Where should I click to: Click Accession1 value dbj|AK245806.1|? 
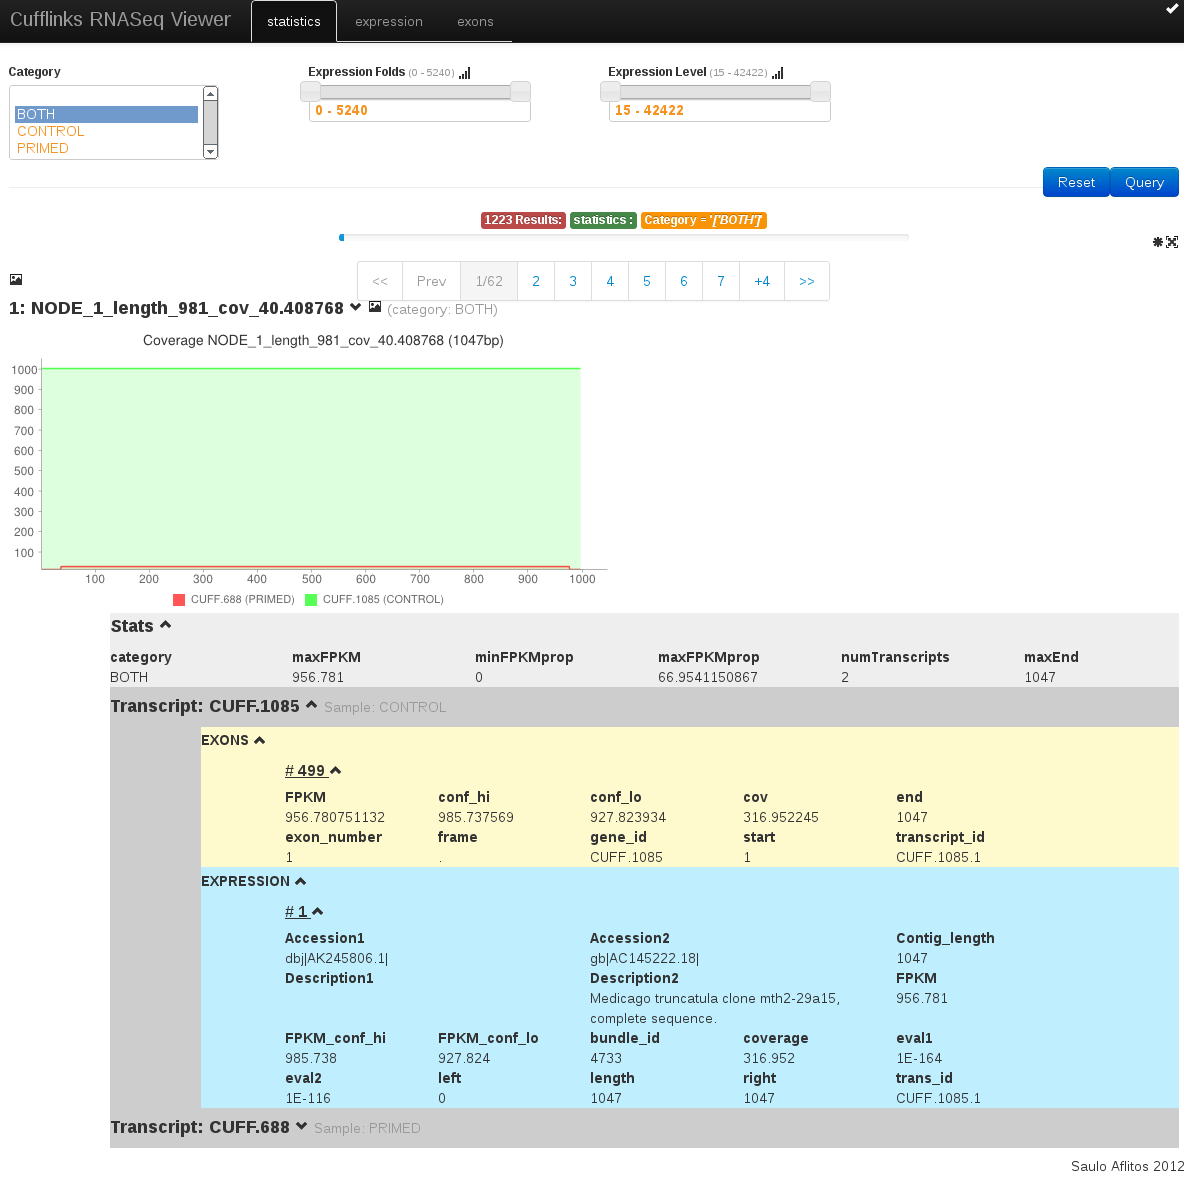[x=337, y=958]
